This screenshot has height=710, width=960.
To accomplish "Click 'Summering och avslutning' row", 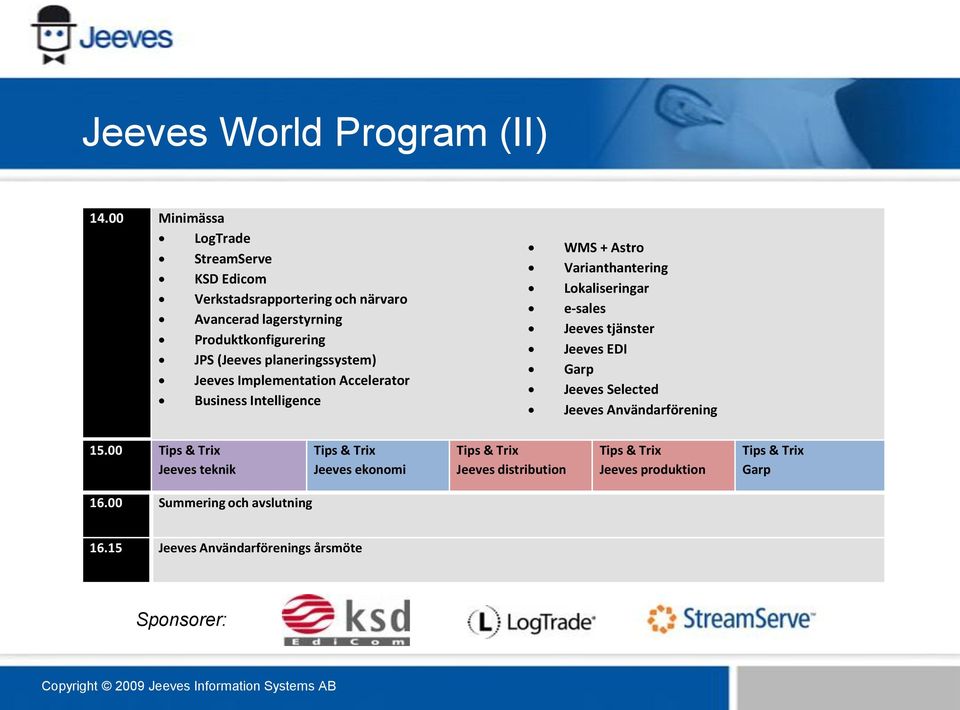I will (x=518, y=515).
